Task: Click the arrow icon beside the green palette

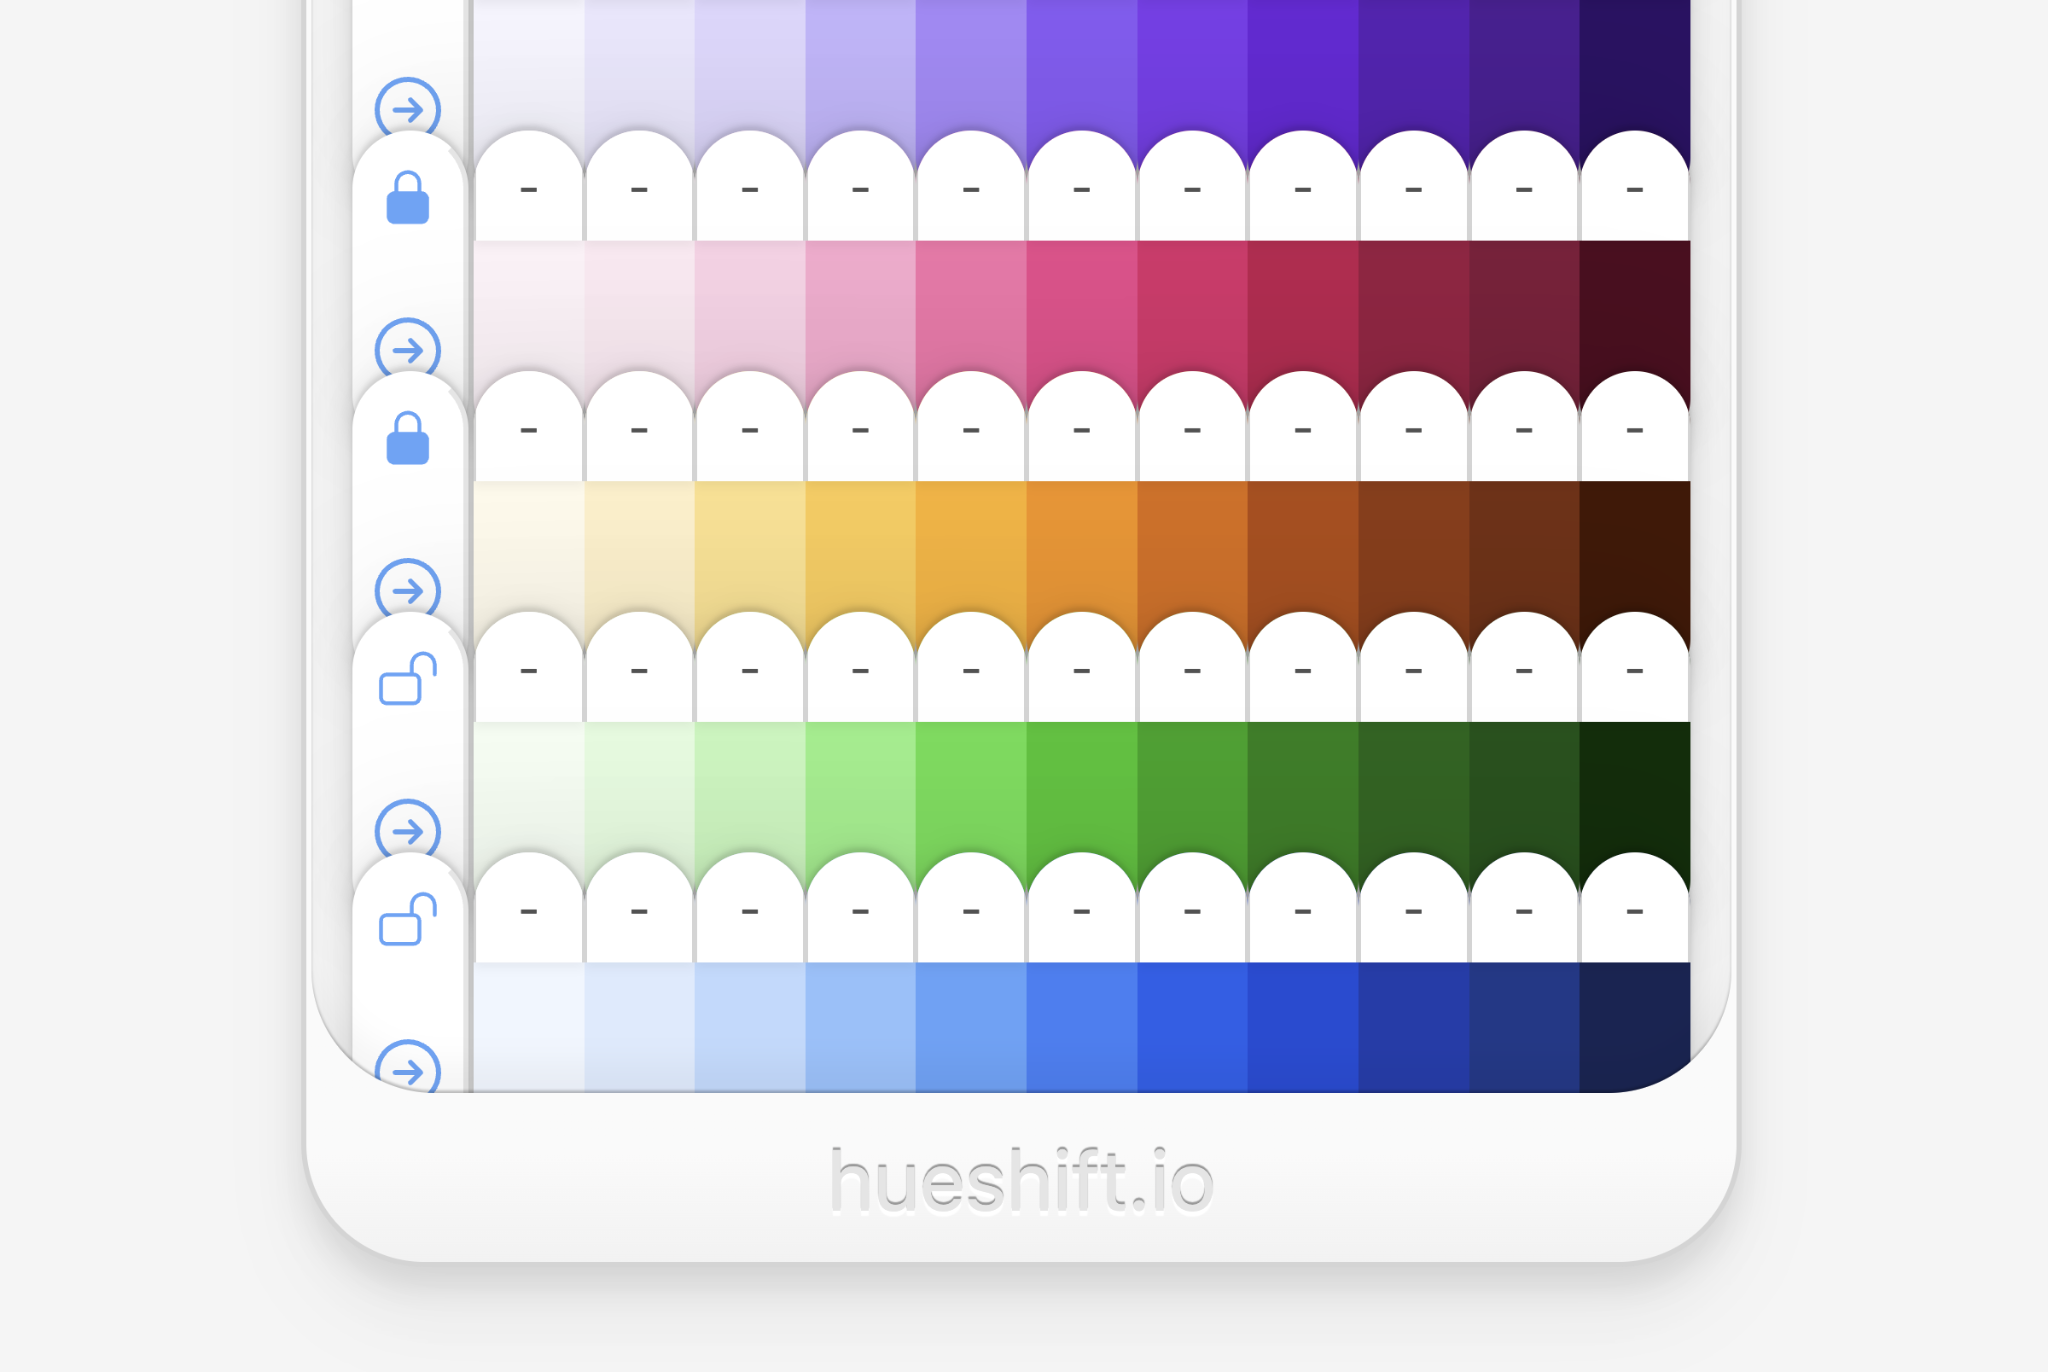Action: tap(408, 831)
